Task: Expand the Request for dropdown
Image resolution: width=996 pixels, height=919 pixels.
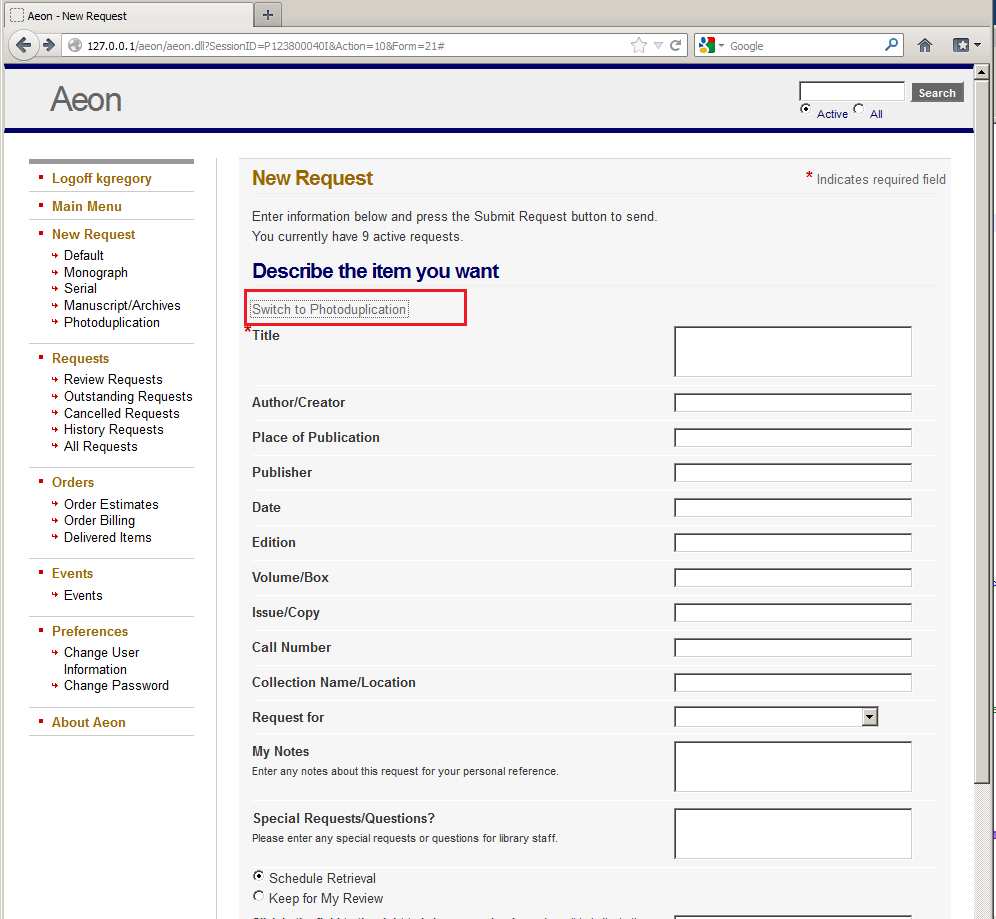Action: tap(870, 717)
